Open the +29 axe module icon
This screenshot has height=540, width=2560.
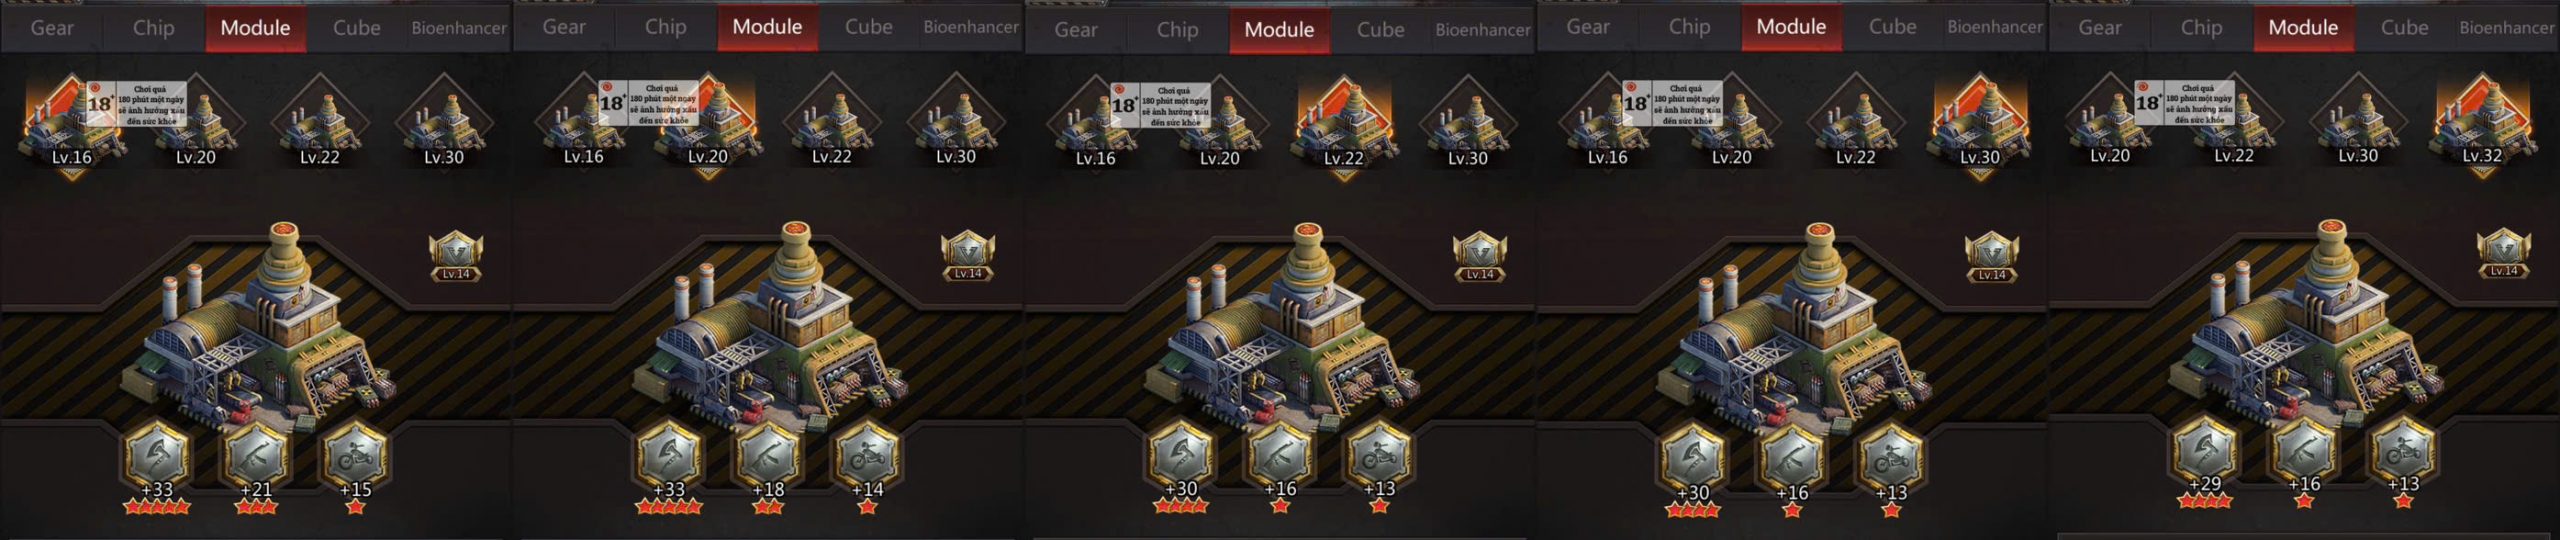2204,452
